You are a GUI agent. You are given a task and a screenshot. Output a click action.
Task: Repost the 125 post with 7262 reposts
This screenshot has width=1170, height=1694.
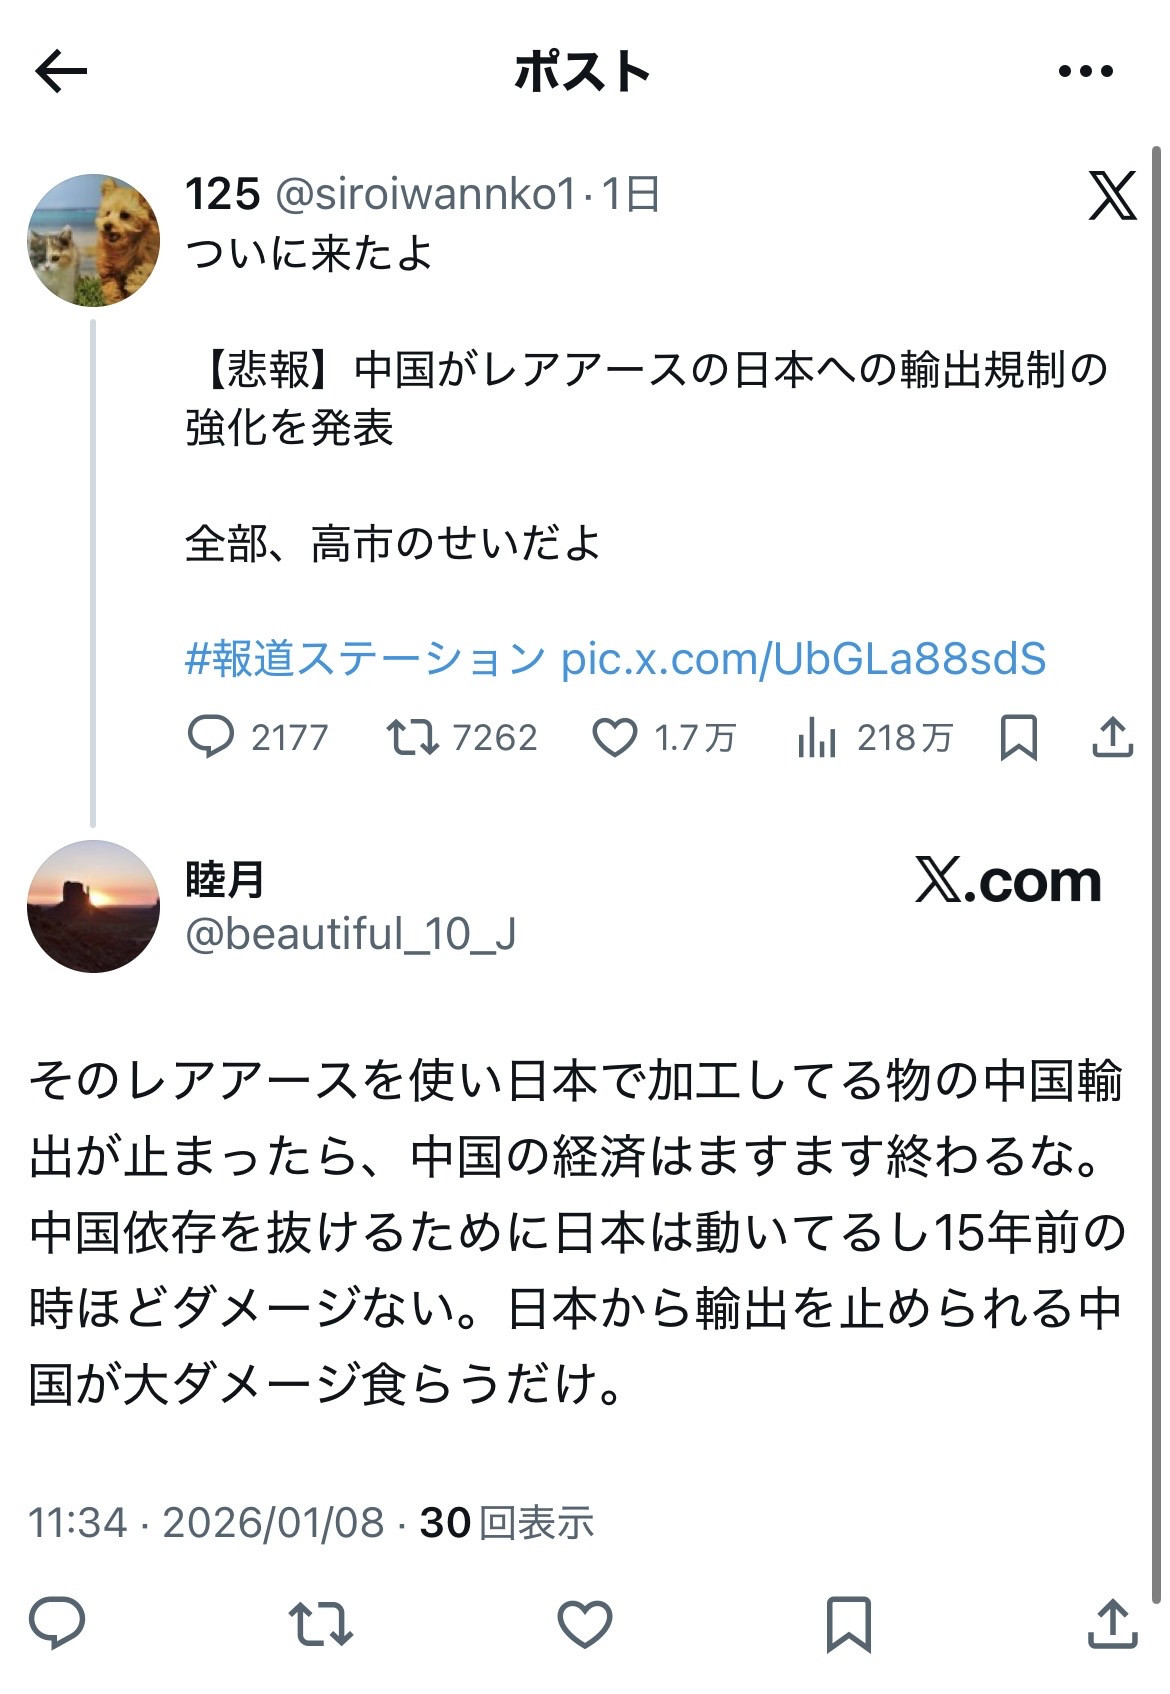pos(462,737)
